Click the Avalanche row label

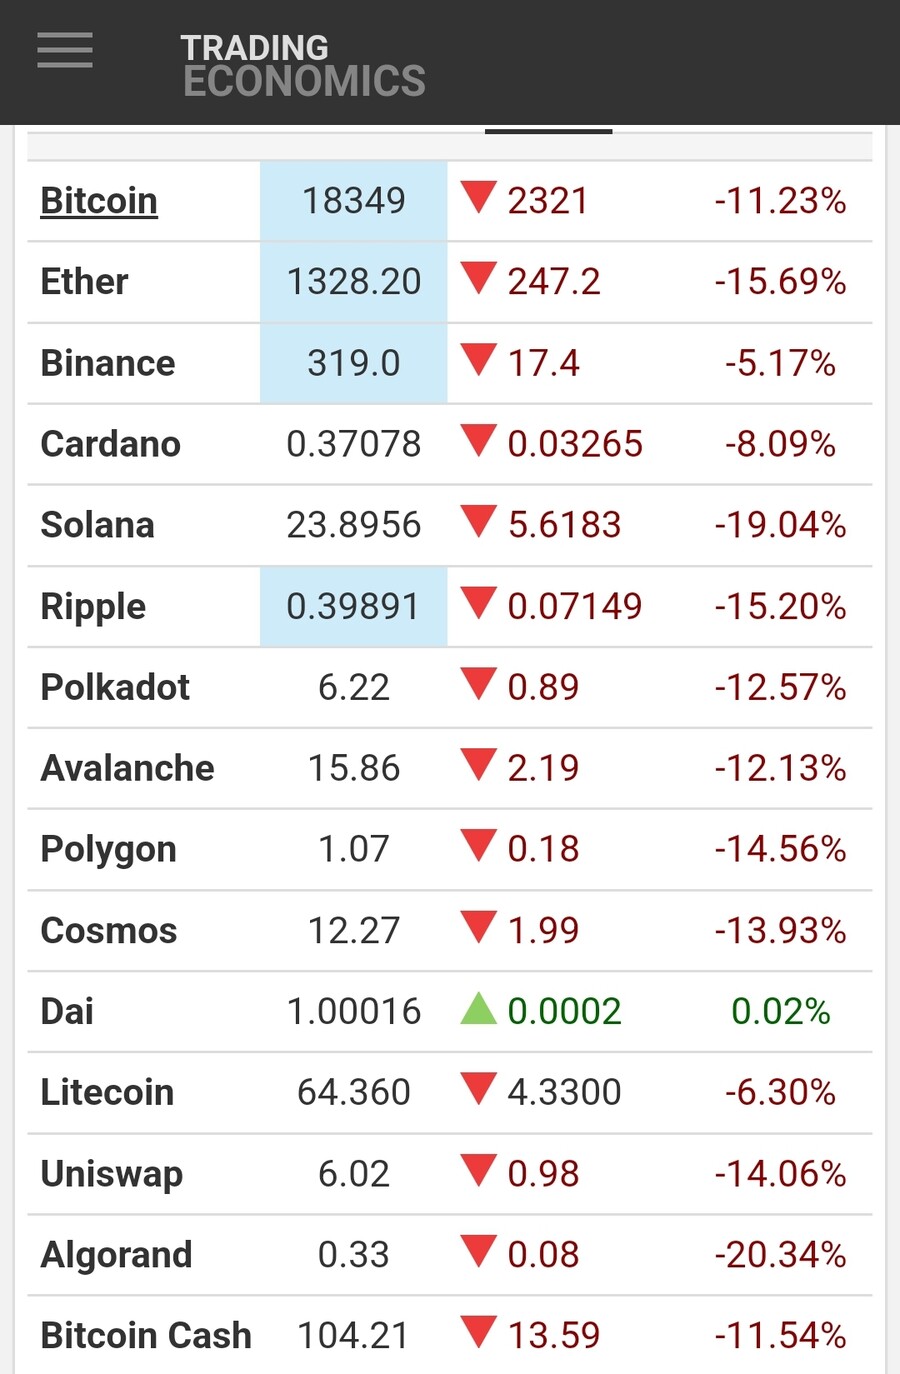(127, 769)
